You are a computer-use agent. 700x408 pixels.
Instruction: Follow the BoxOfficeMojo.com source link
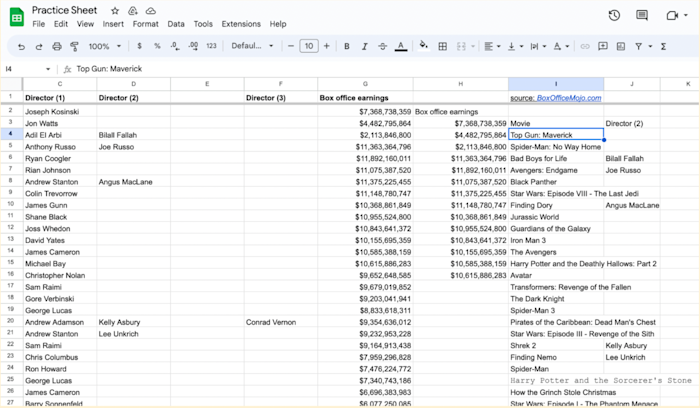pos(569,98)
